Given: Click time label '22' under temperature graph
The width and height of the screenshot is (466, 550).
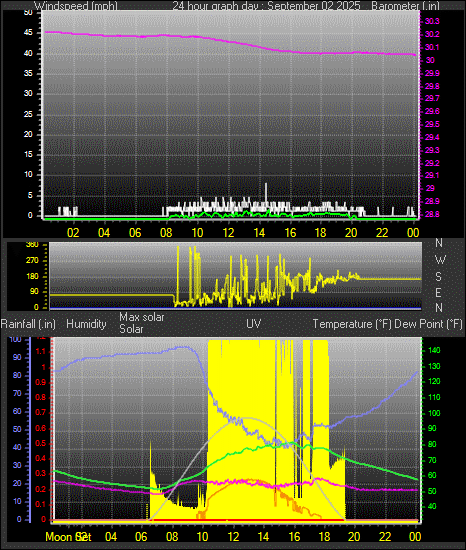Looking at the screenshot, I should tap(385, 537).
